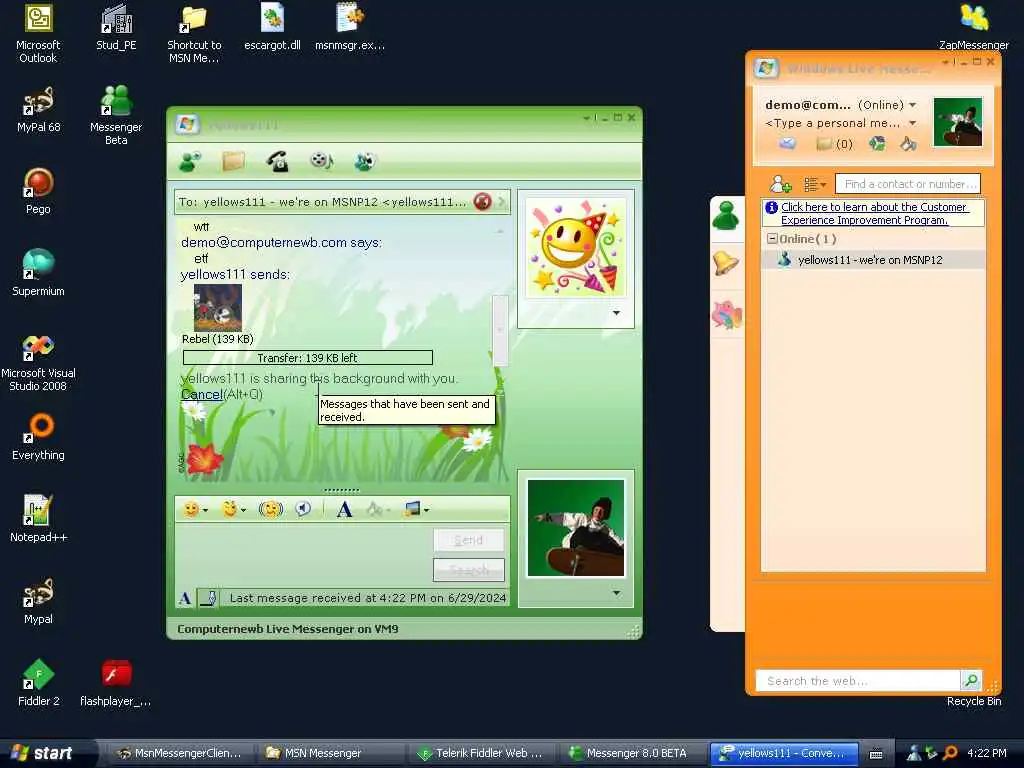Click 'Computernewb Live Messenger on VM9' text

(x=287, y=629)
